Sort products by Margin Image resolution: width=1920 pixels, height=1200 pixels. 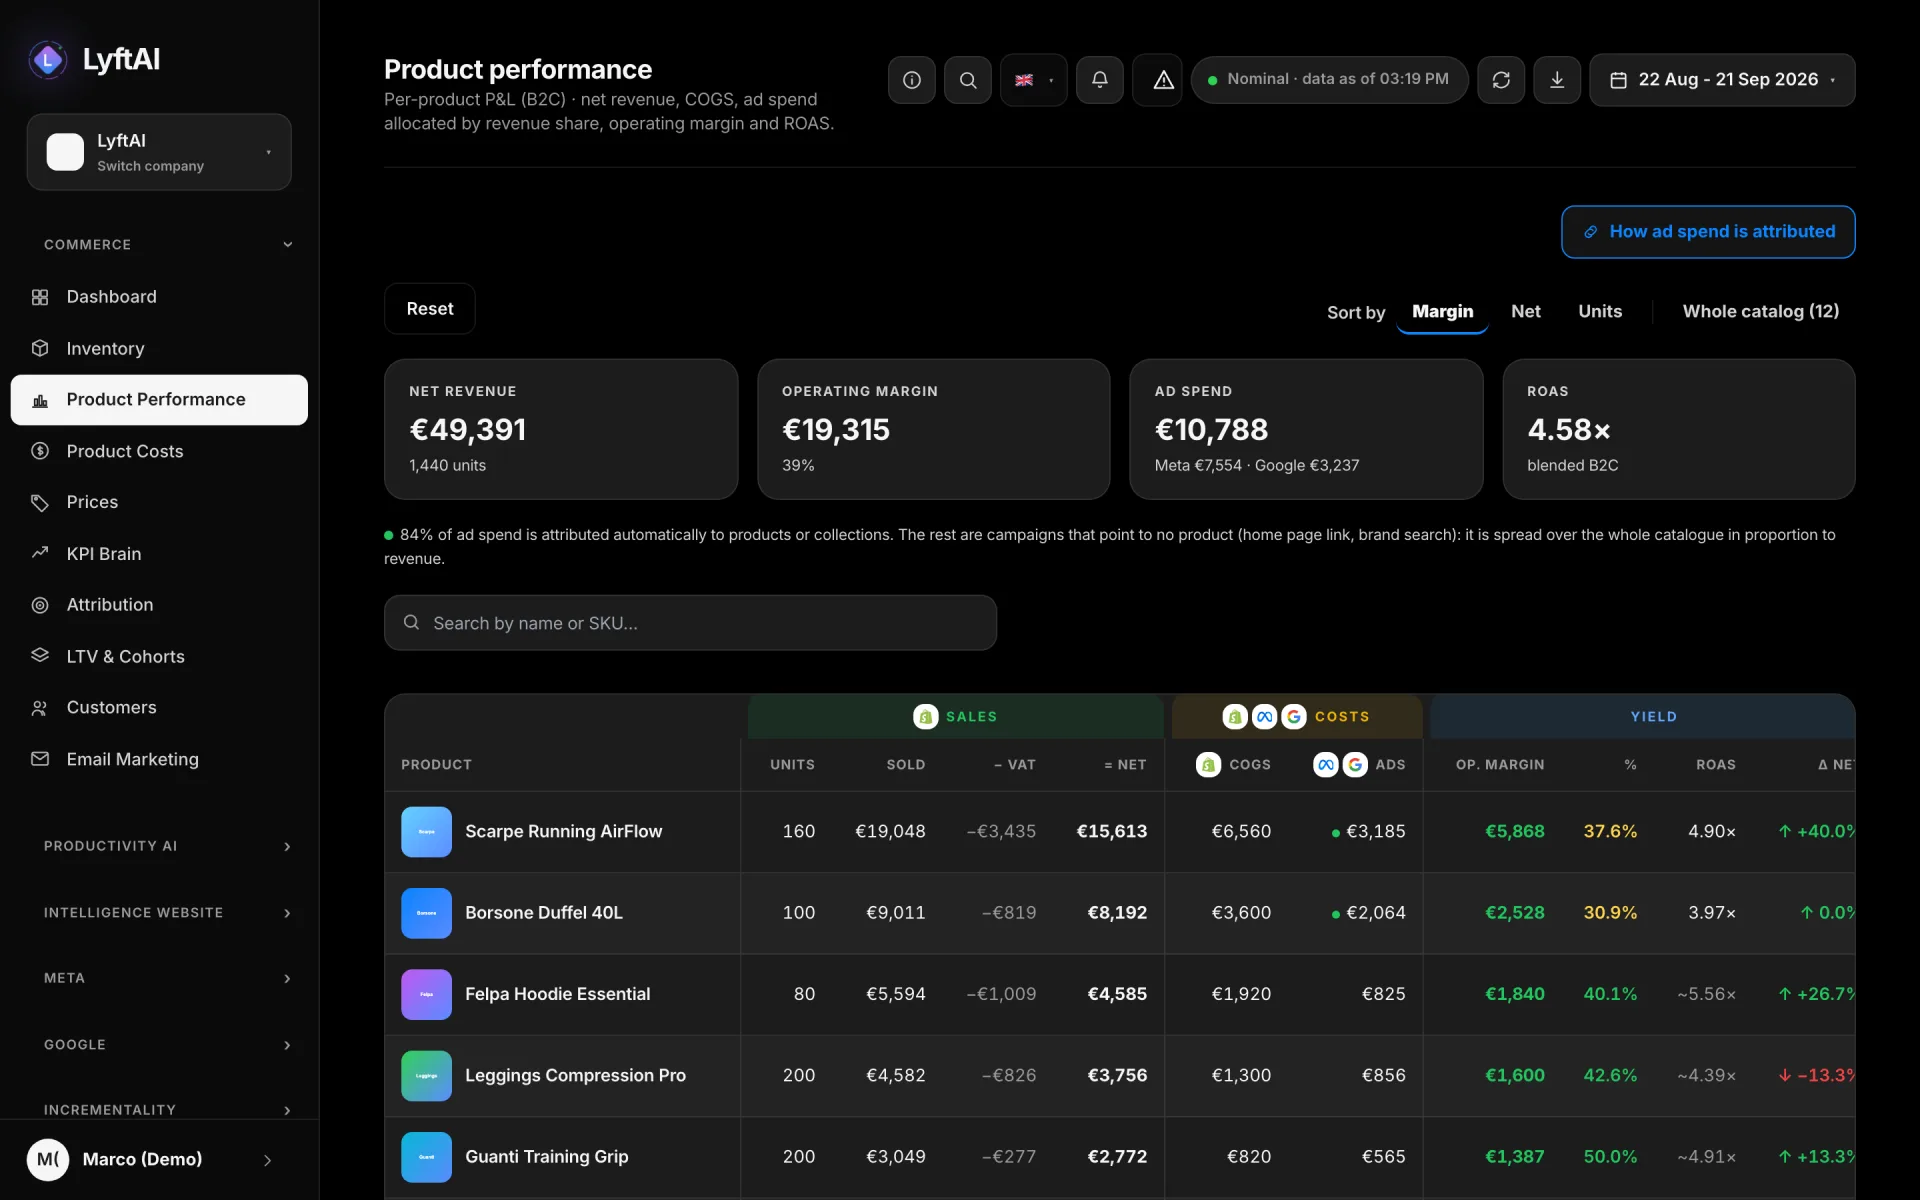tap(1442, 312)
